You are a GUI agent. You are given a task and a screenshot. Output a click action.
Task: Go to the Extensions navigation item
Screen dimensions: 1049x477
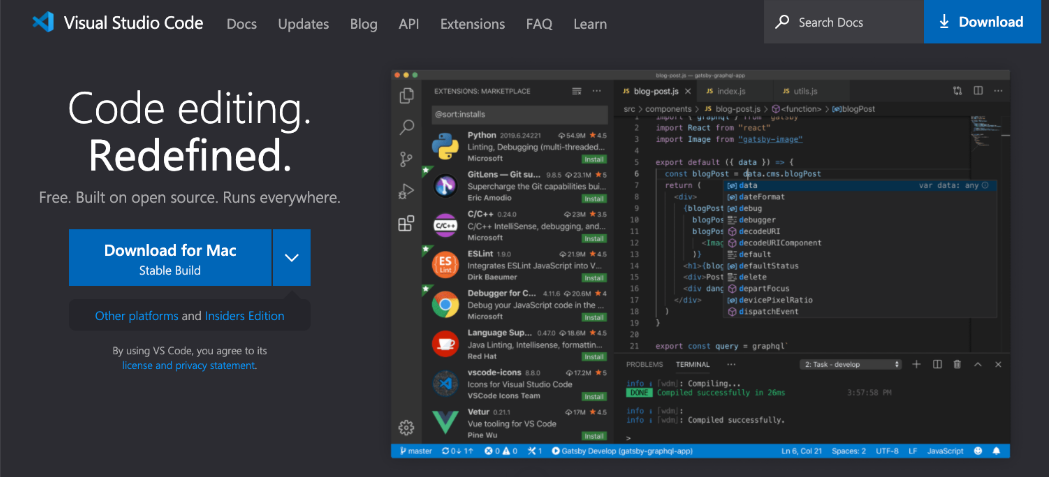click(472, 23)
